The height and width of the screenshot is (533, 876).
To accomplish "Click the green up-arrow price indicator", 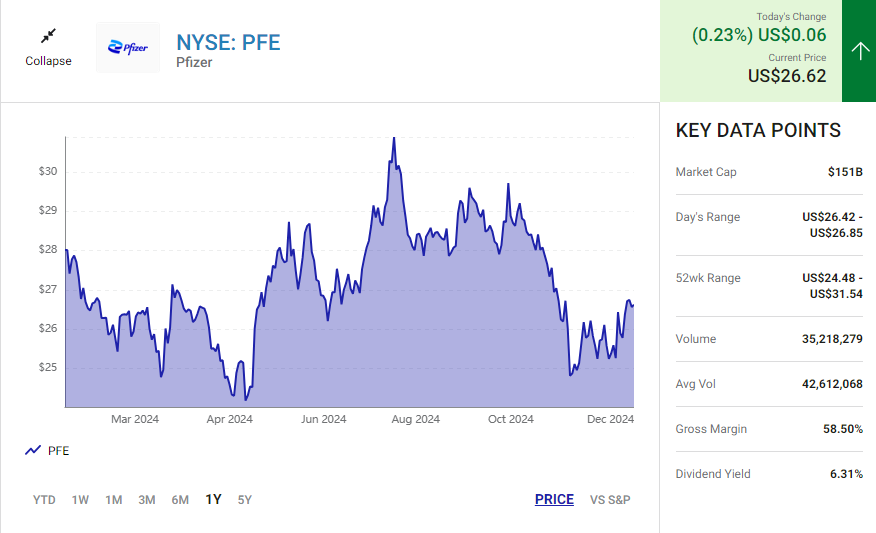I will coord(859,51).
